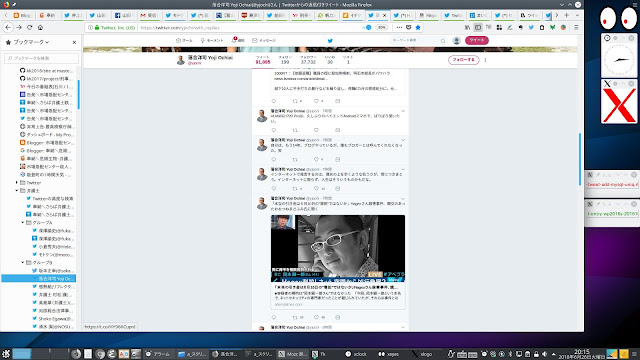Go back with Firefox back arrow
Viewport: 640px width, 360px height.
pos(8,27)
